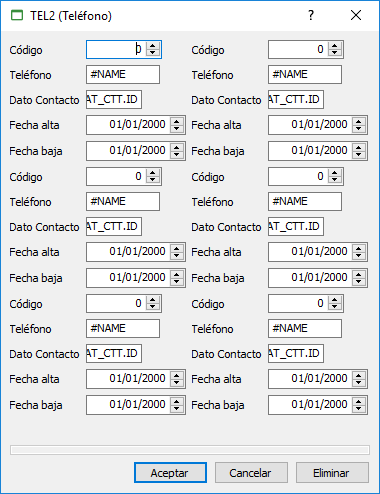380x494 pixels.
Task: Click the Eliminar button
Action: click(x=332, y=472)
